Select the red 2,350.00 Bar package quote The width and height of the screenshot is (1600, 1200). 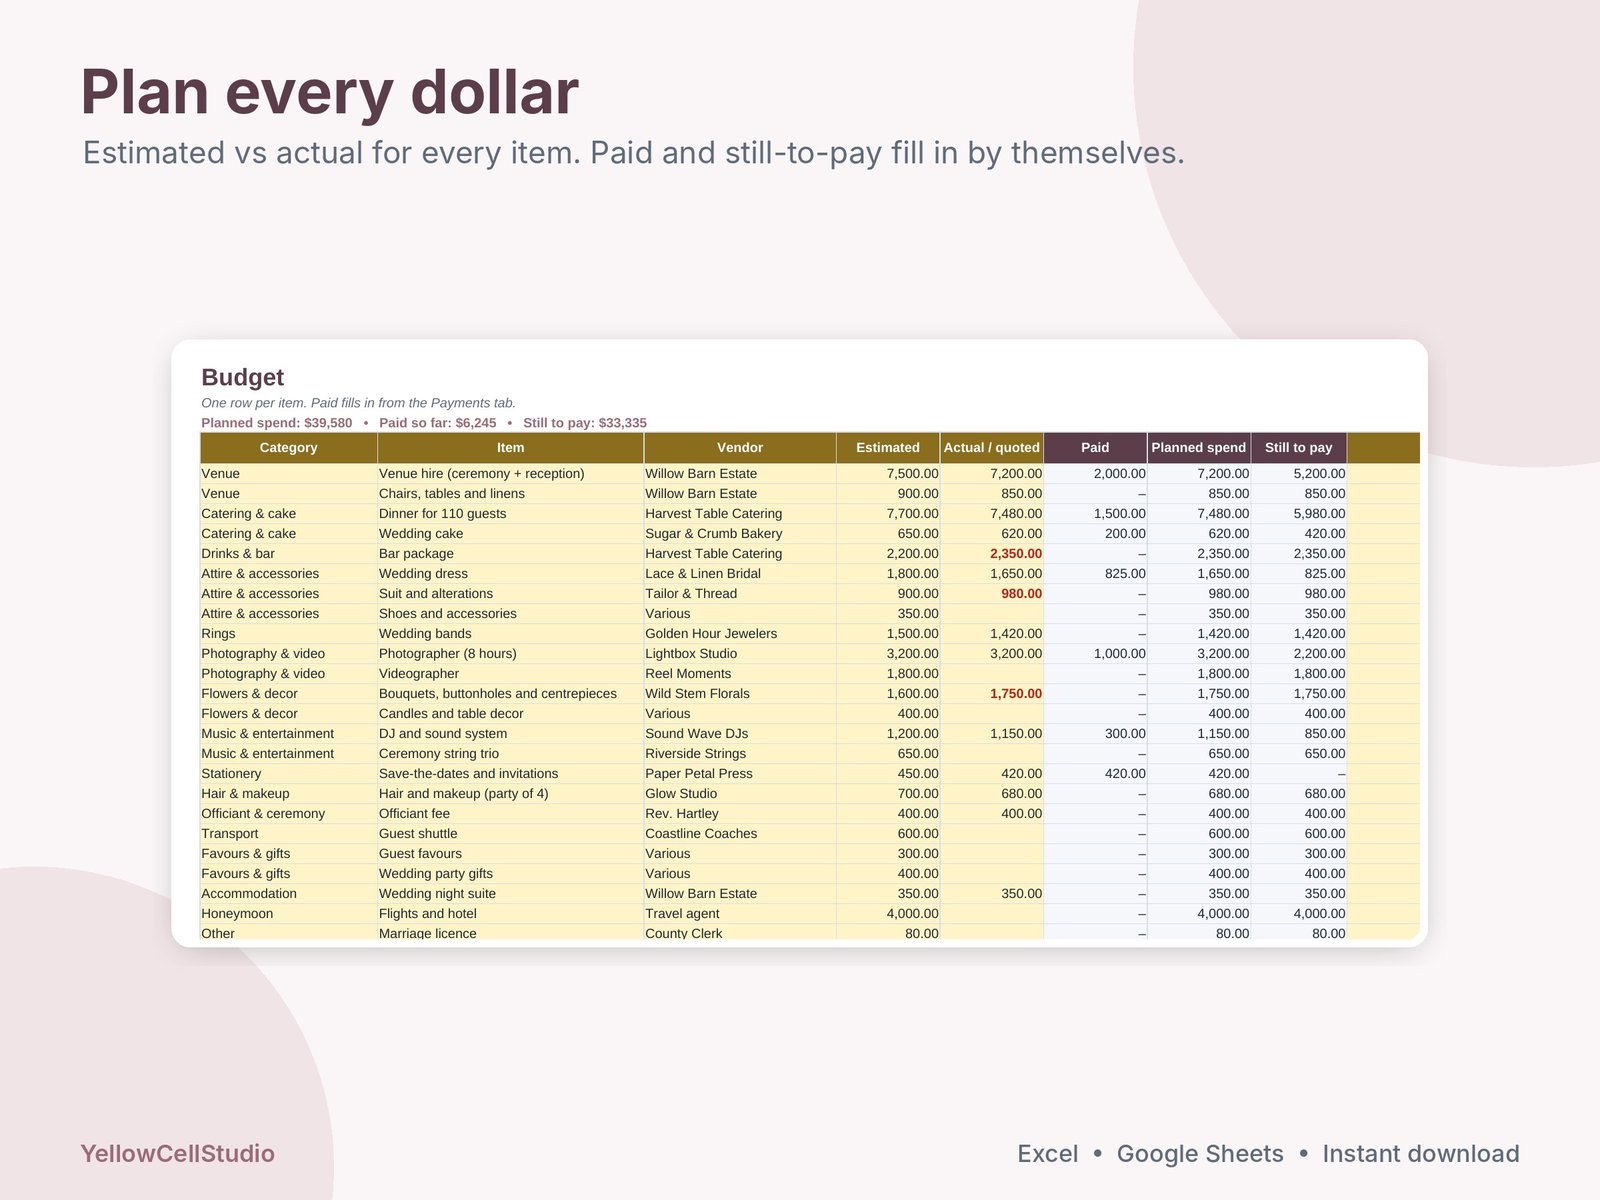click(x=992, y=554)
